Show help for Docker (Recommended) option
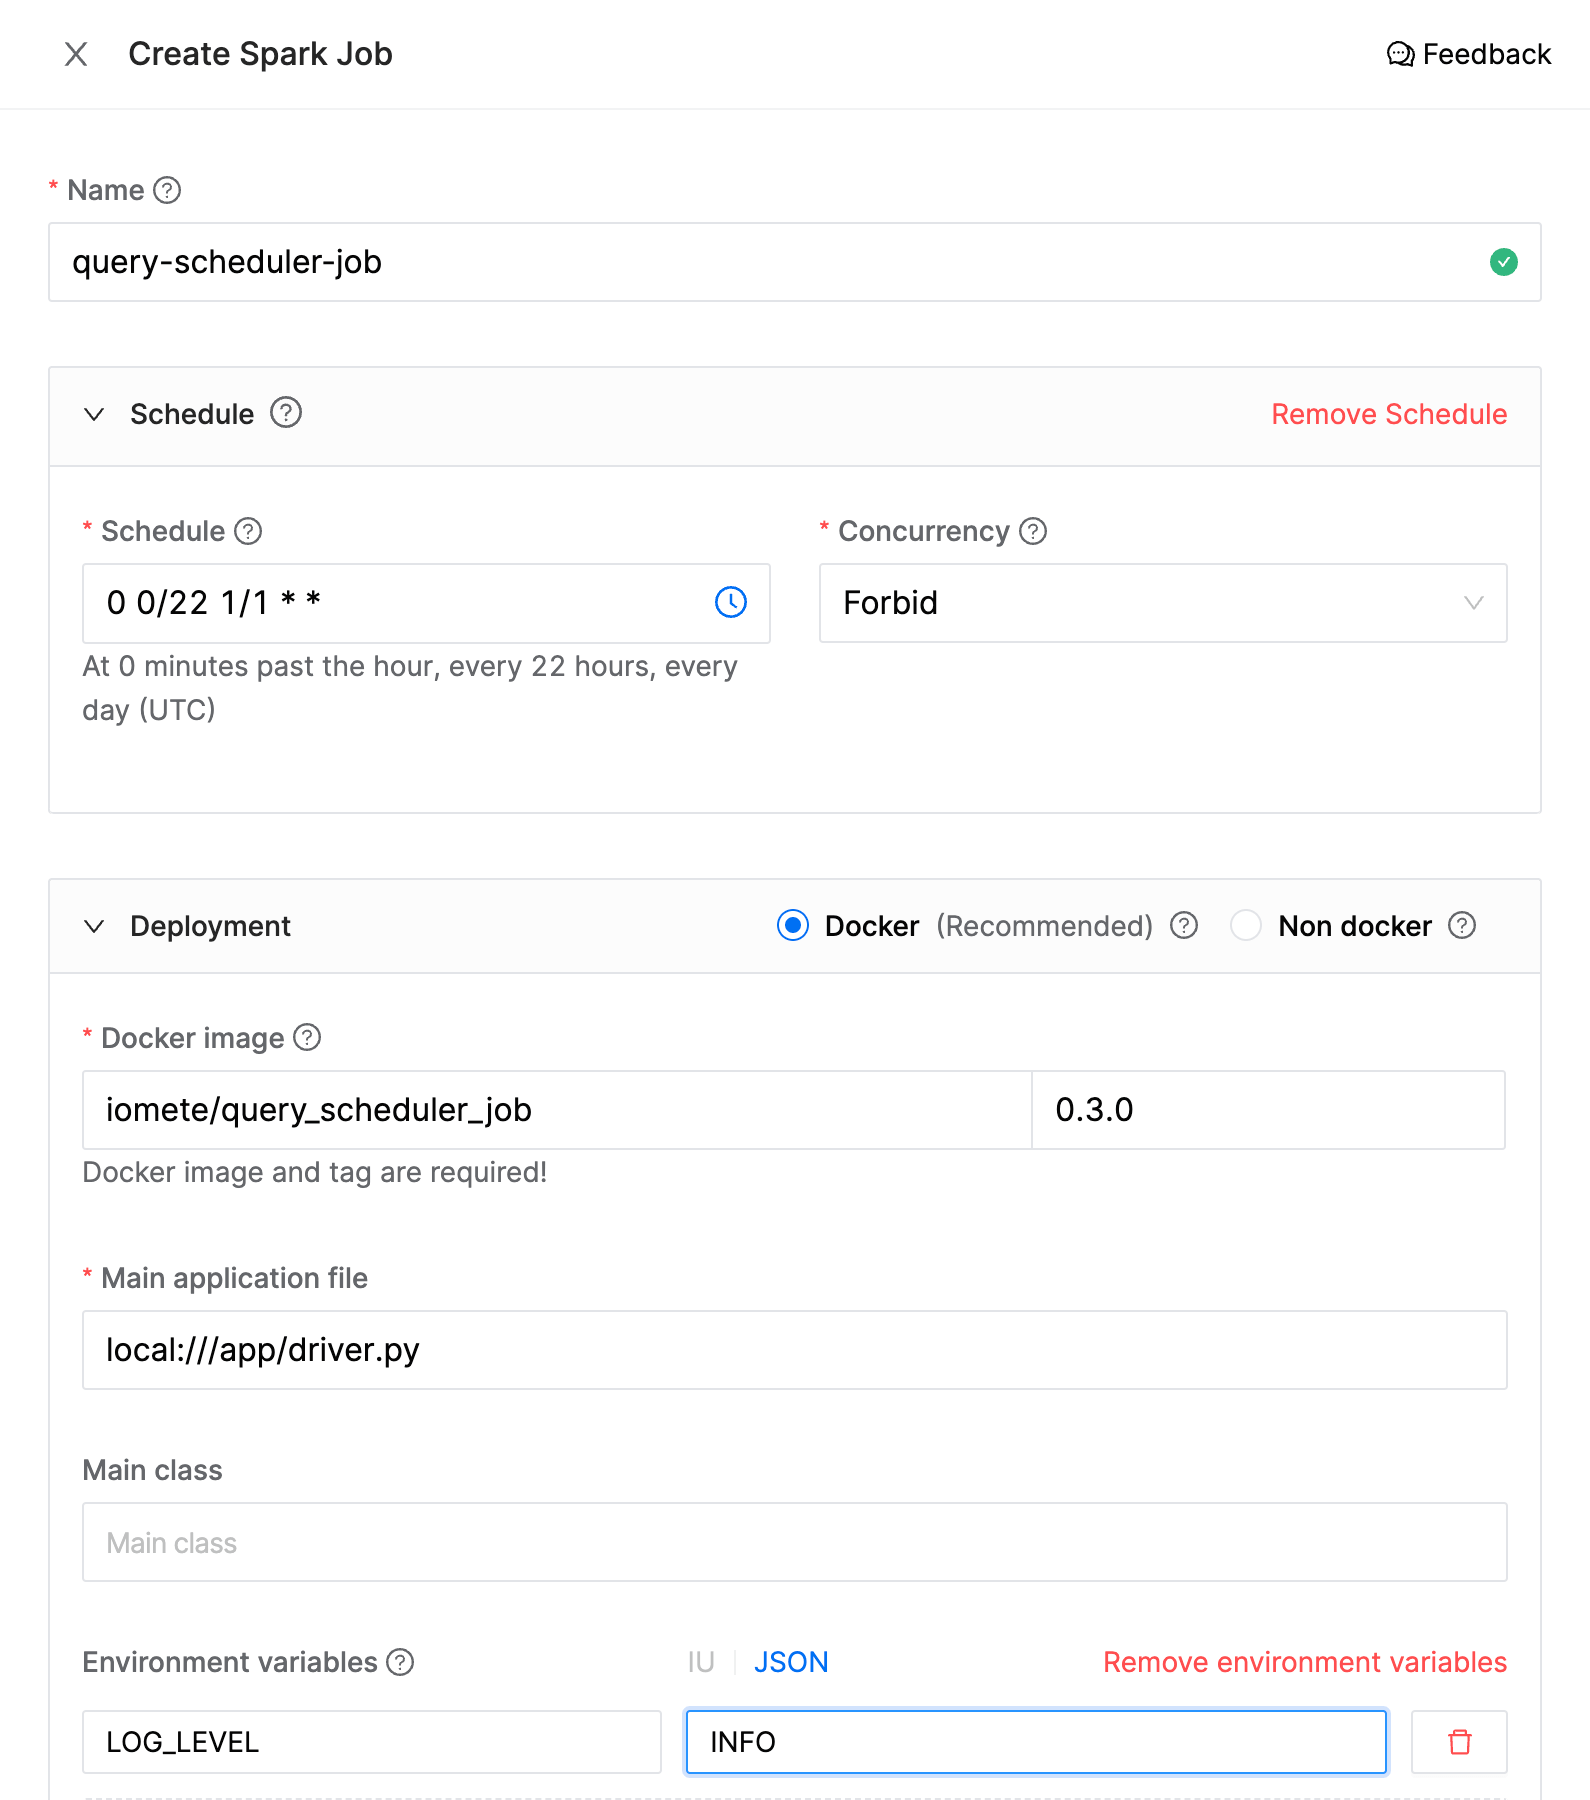This screenshot has height=1800, width=1590. (1184, 926)
